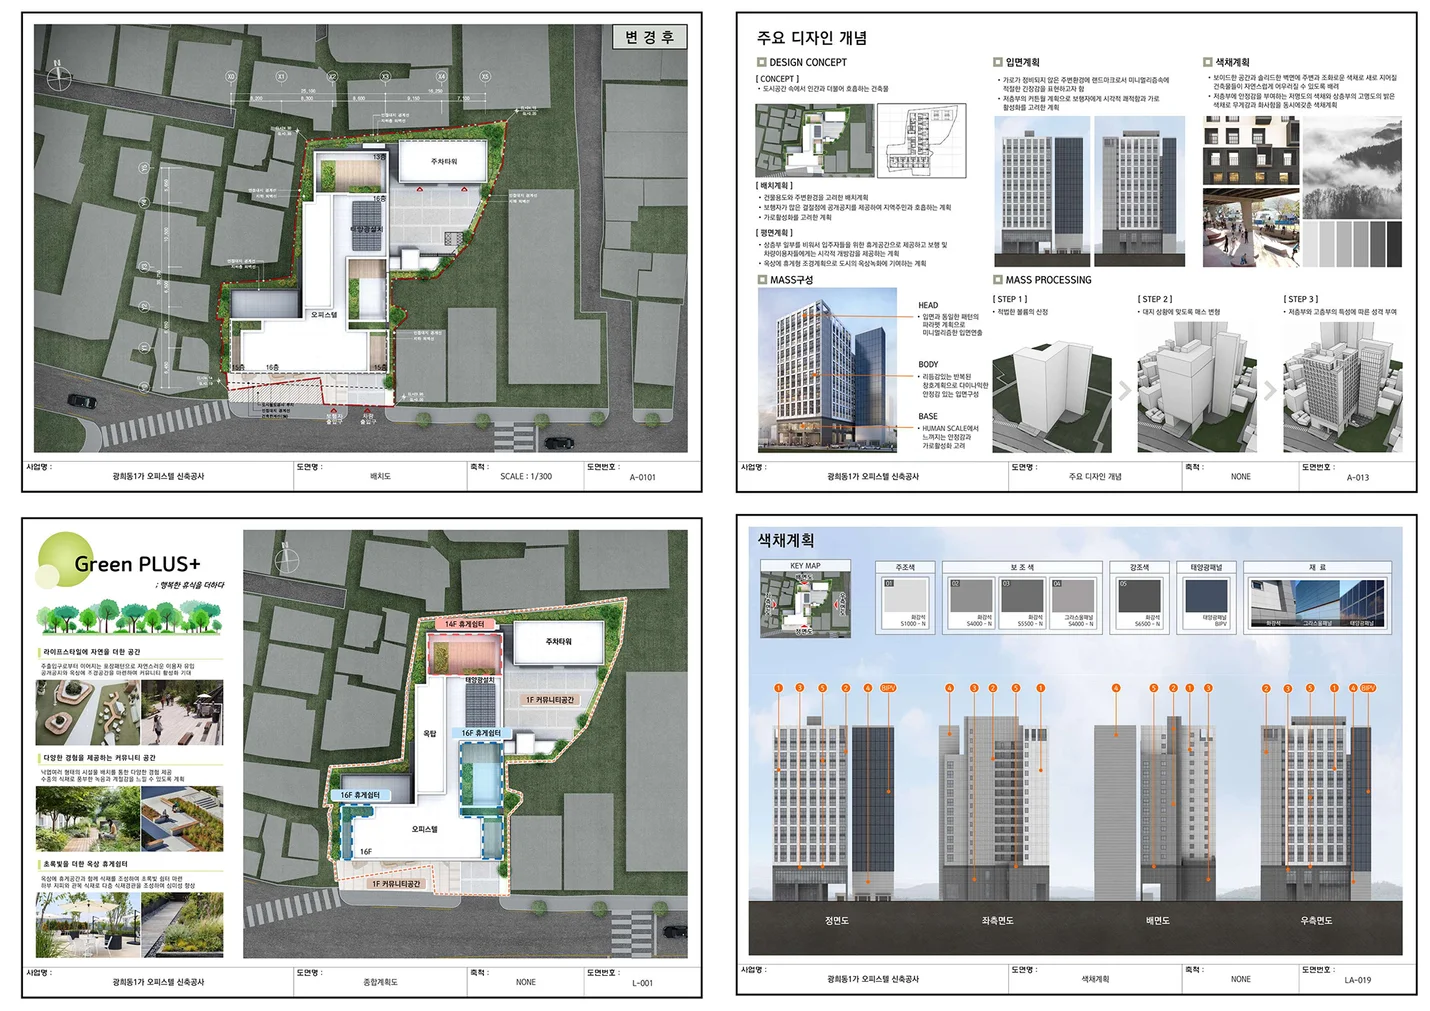Click the 'MASS구성' heading
Viewport: 1430px width, 1011px height.
pyautogui.click(x=792, y=280)
